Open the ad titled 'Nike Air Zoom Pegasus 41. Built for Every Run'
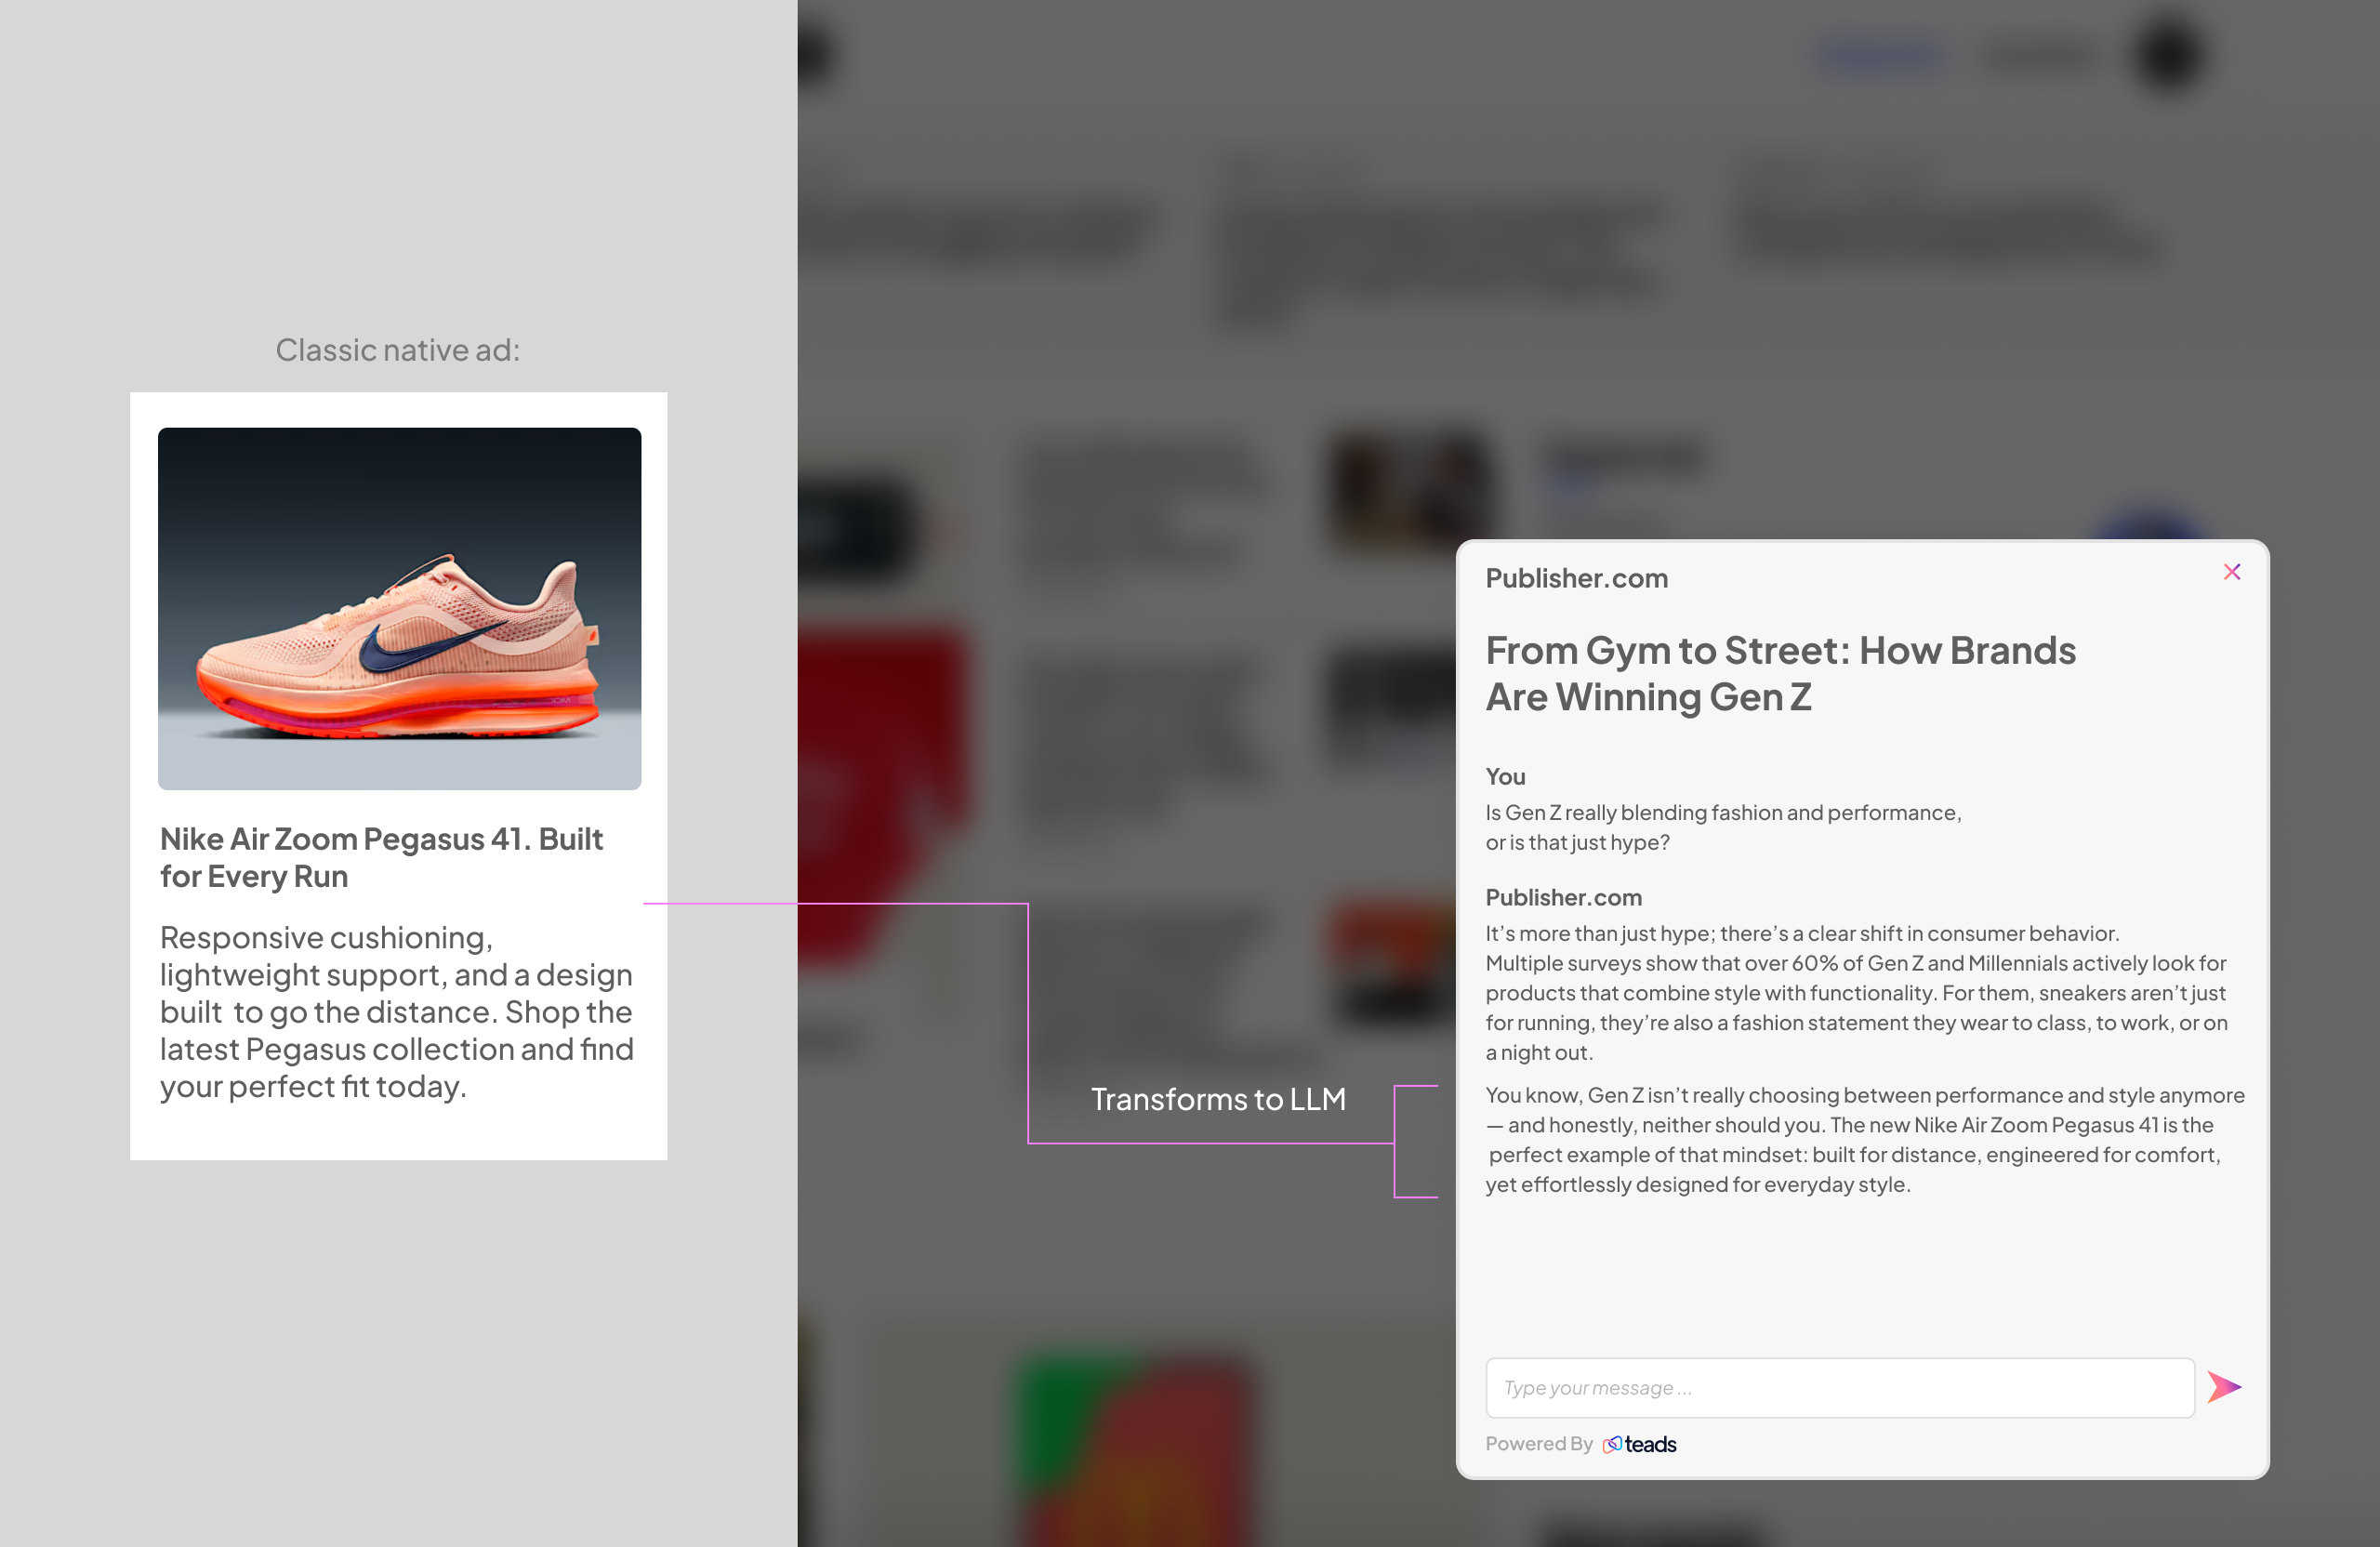This screenshot has height=1547, width=2380. tap(381, 857)
